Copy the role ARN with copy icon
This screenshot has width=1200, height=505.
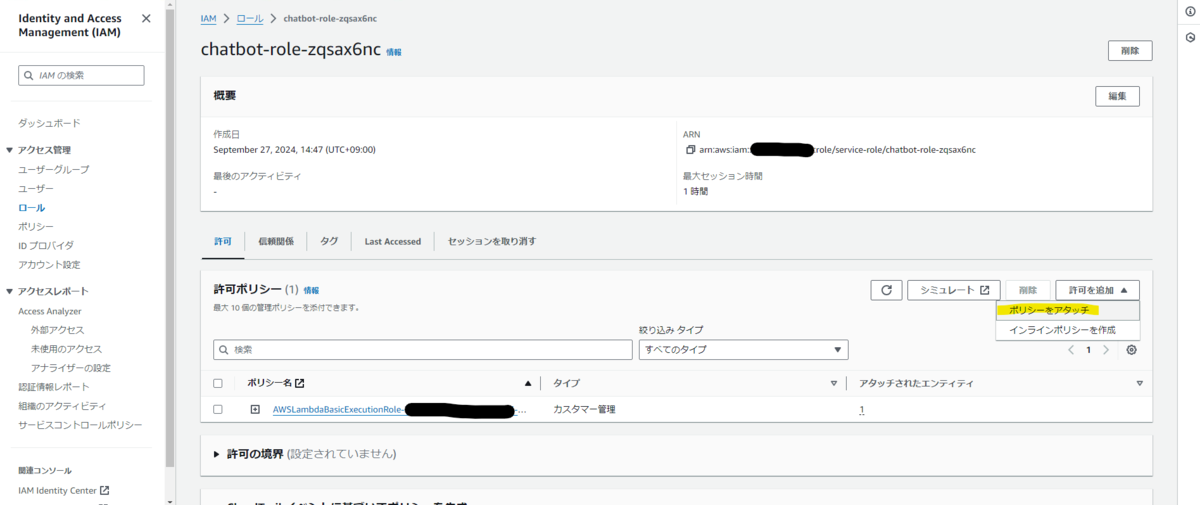click(x=690, y=150)
